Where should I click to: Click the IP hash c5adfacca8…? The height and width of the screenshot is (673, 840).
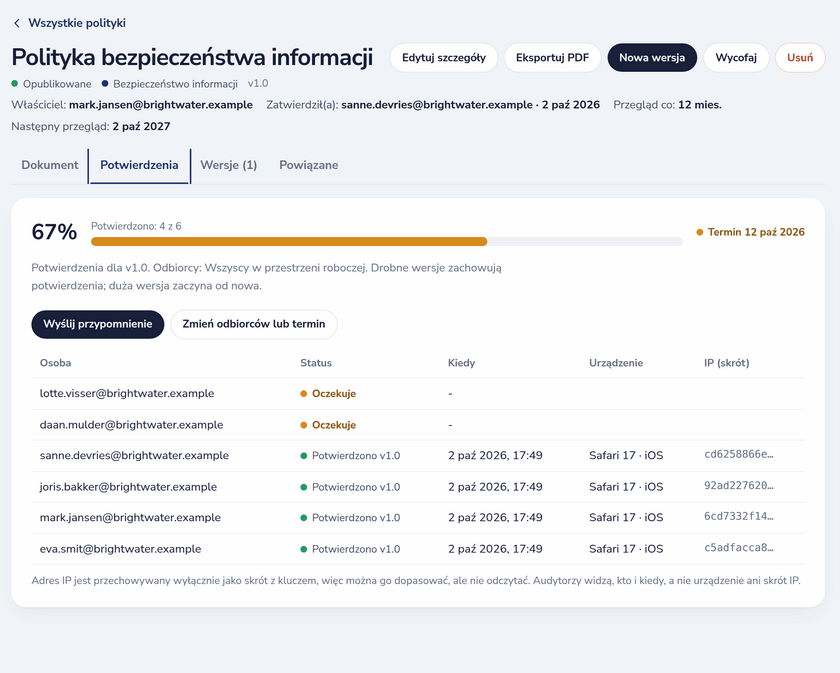(739, 548)
